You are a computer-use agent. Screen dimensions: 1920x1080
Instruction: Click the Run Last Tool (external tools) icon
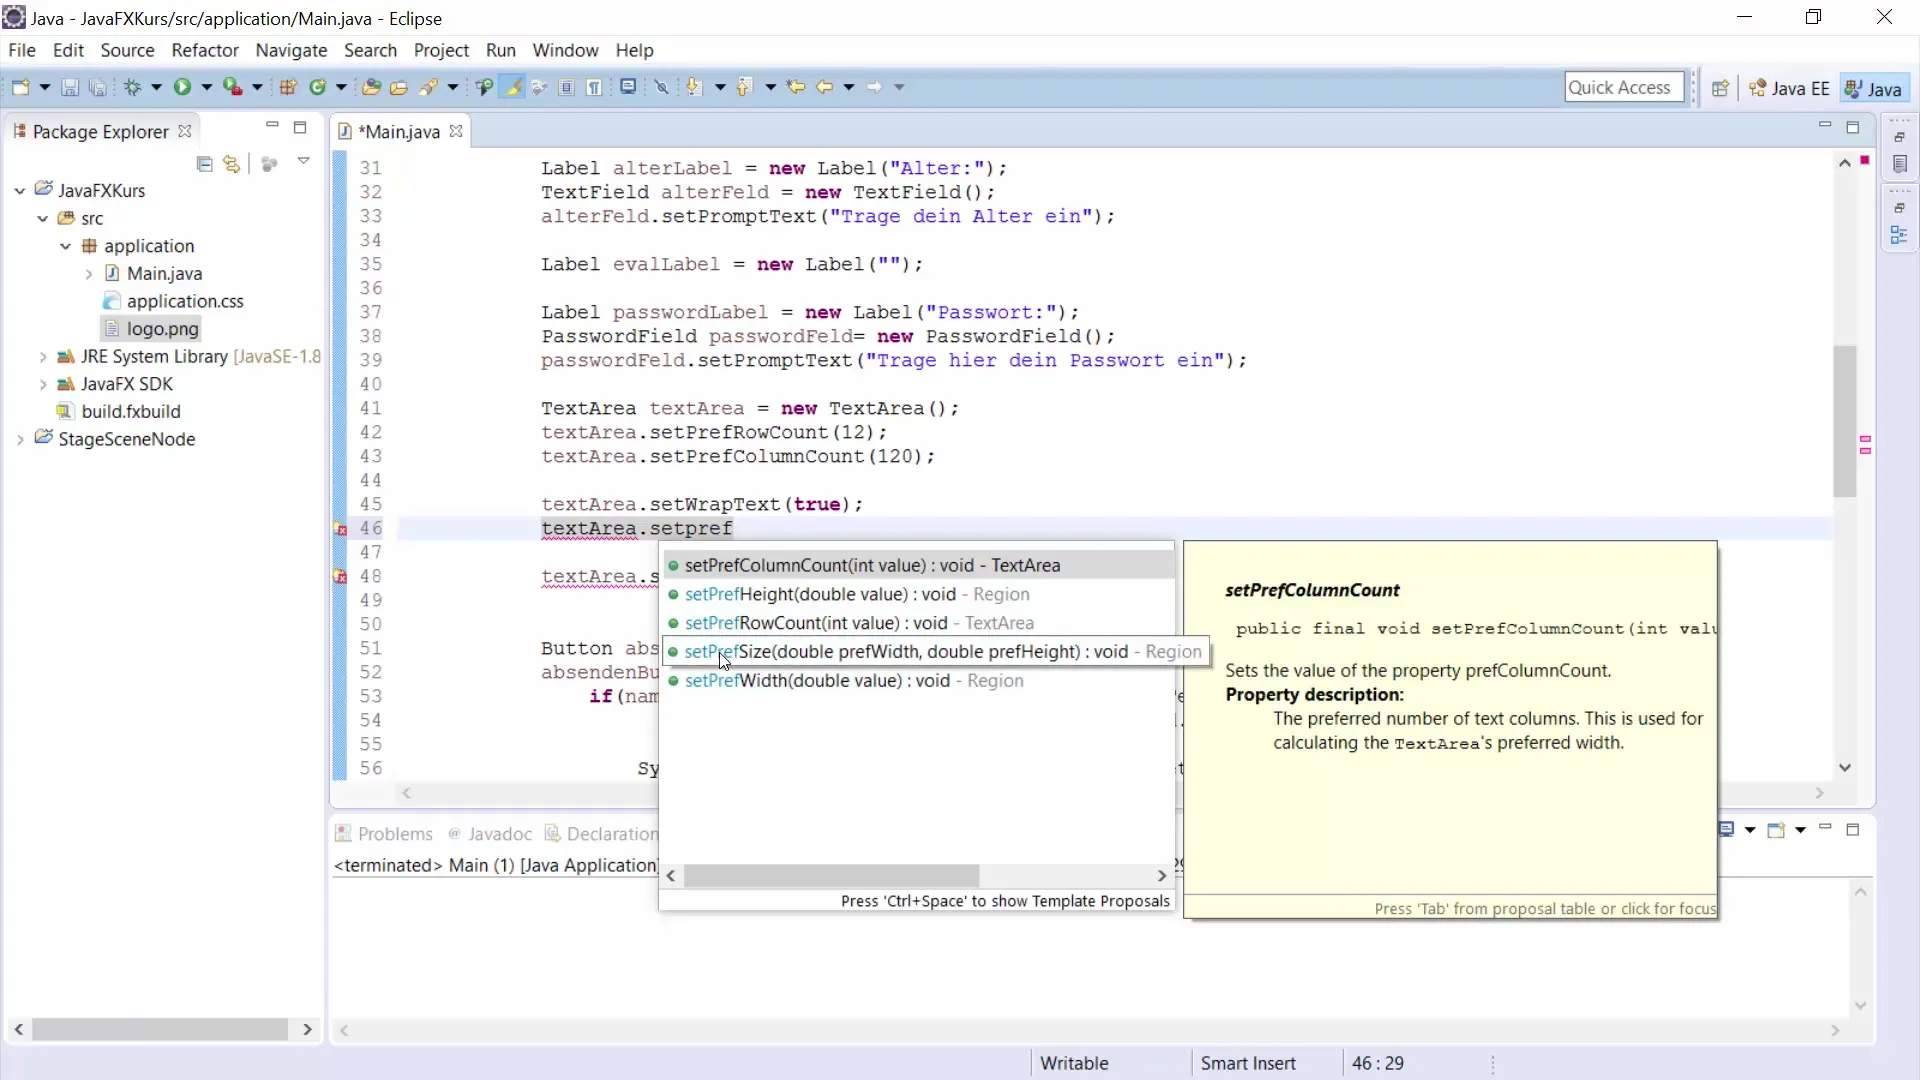coord(232,87)
